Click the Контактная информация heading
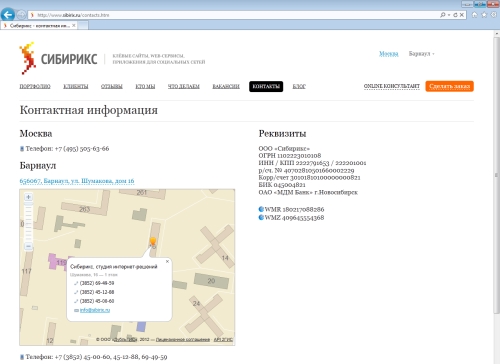500x364 pixels. 89,110
